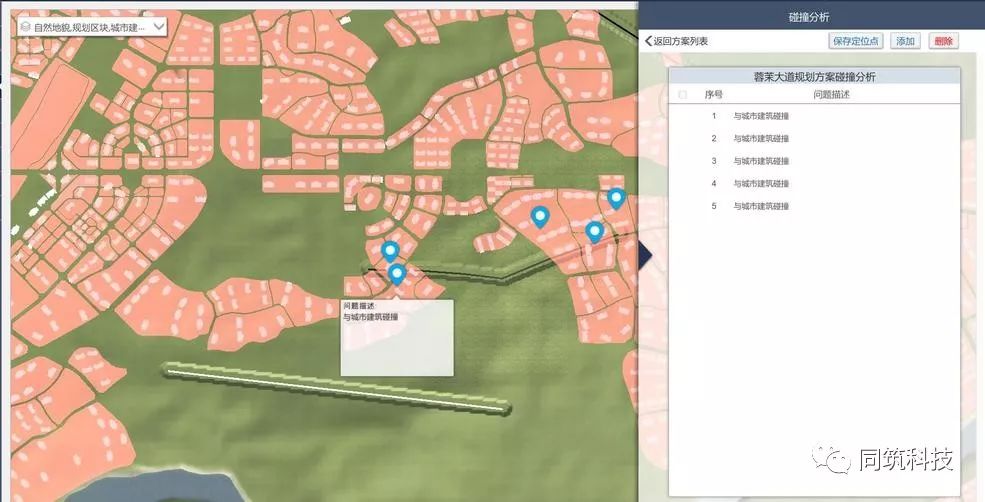Click the 保存定位点 button

pyautogui.click(x=856, y=41)
